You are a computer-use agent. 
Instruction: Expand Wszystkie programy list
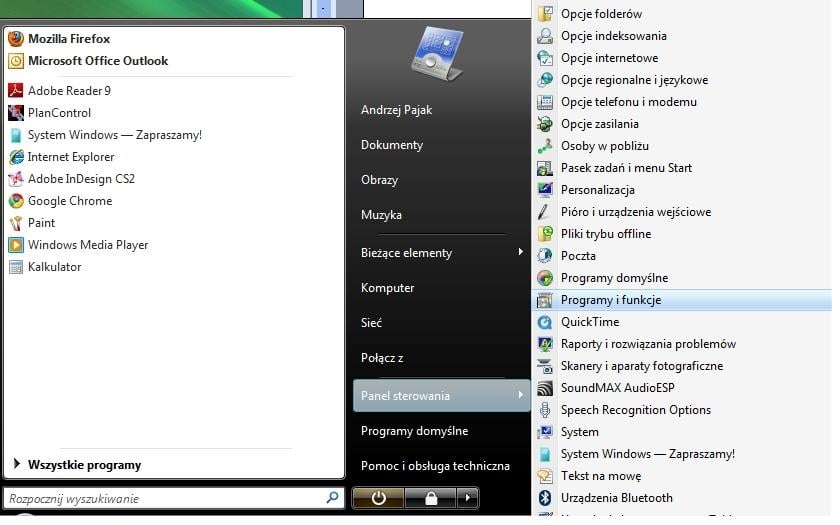click(x=84, y=465)
